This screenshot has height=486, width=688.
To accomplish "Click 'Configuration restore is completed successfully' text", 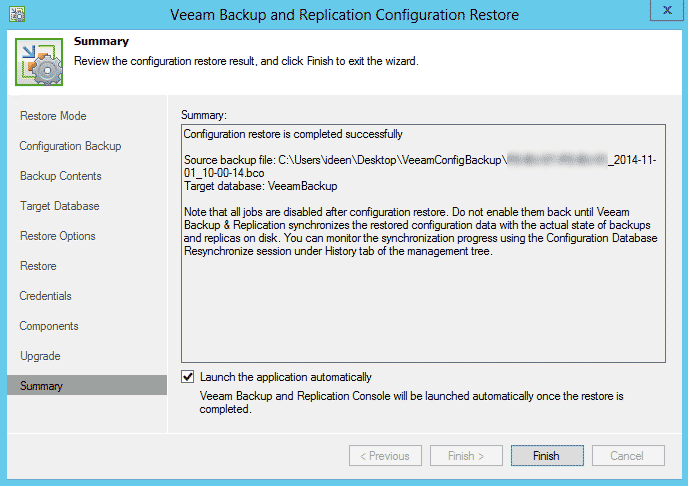I will pyautogui.click(x=293, y=134).
